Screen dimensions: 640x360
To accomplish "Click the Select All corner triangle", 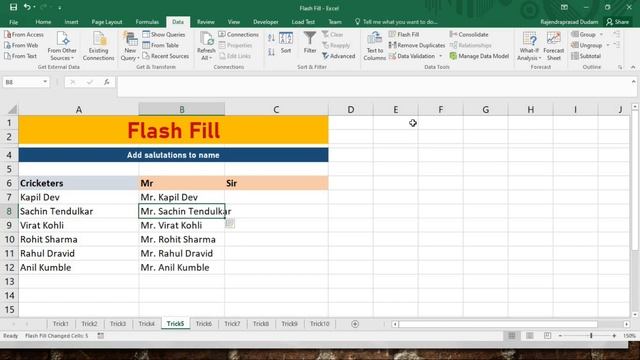I will pyautogui.click(x=12, y=109).
